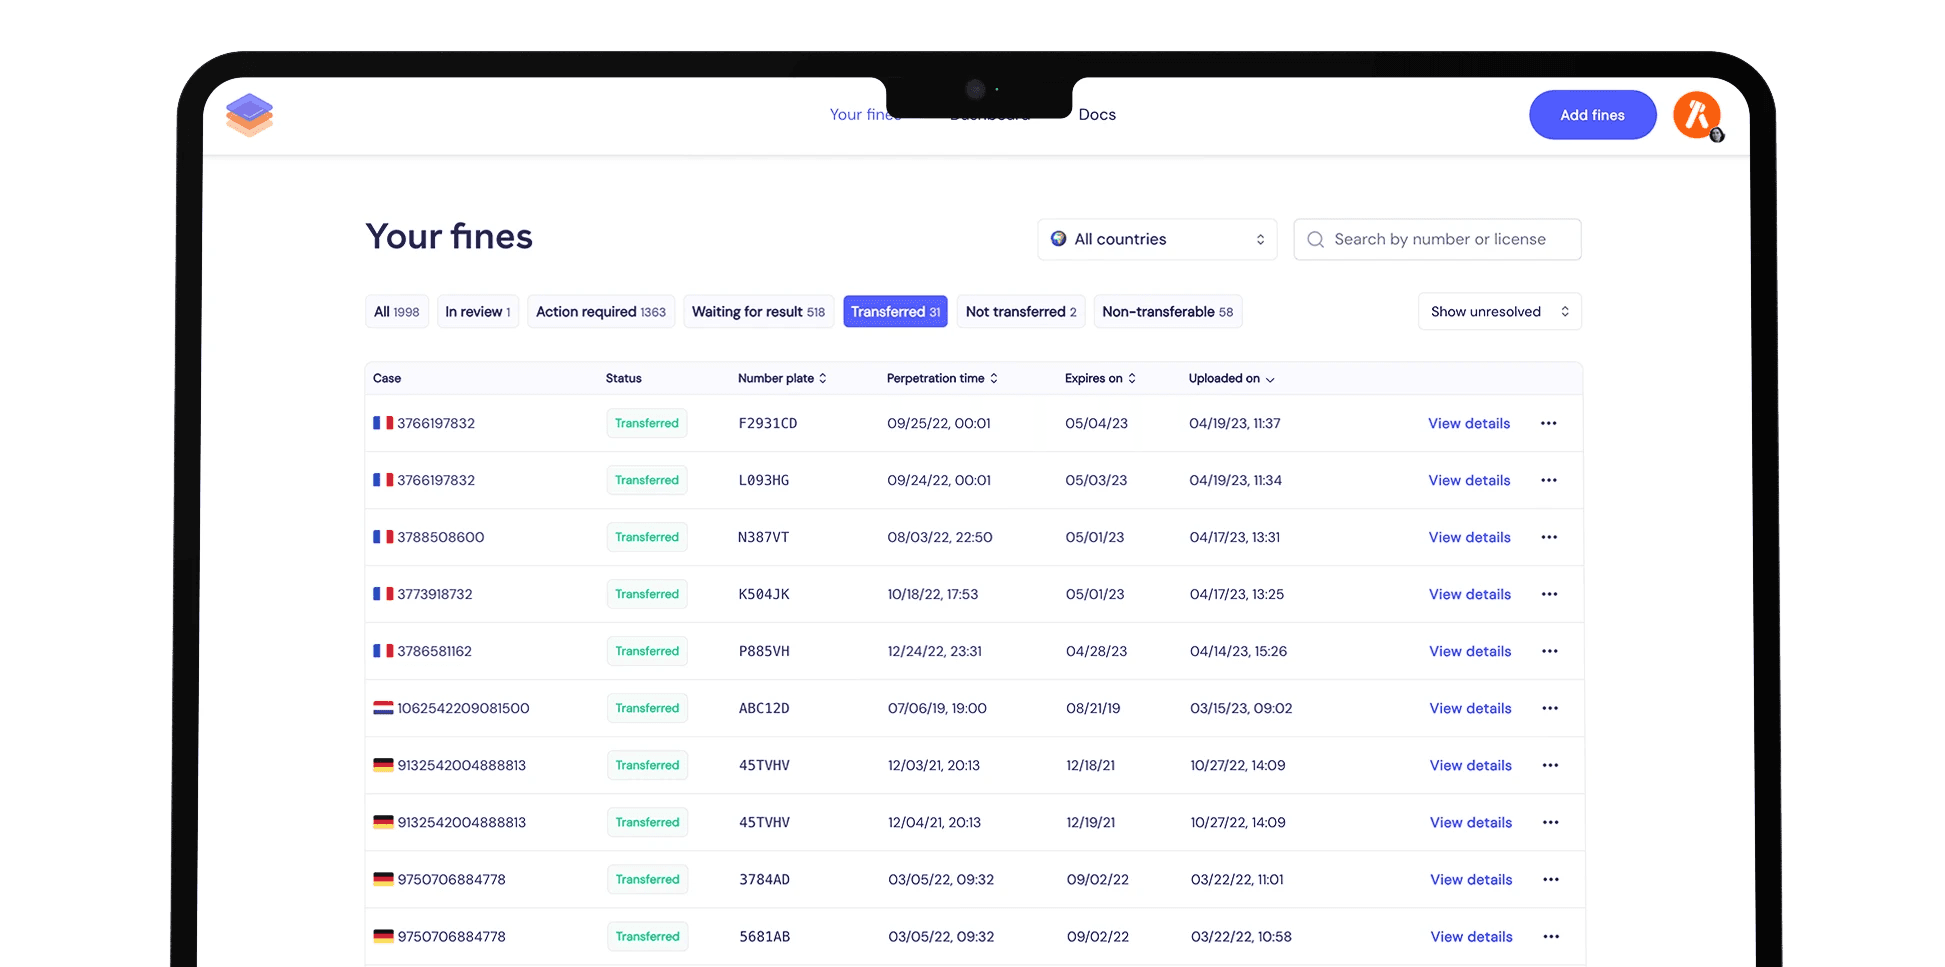This screenshot has height=967, width=1945.
Task: Click case number 1062542209081500
Action: (464, 708)
